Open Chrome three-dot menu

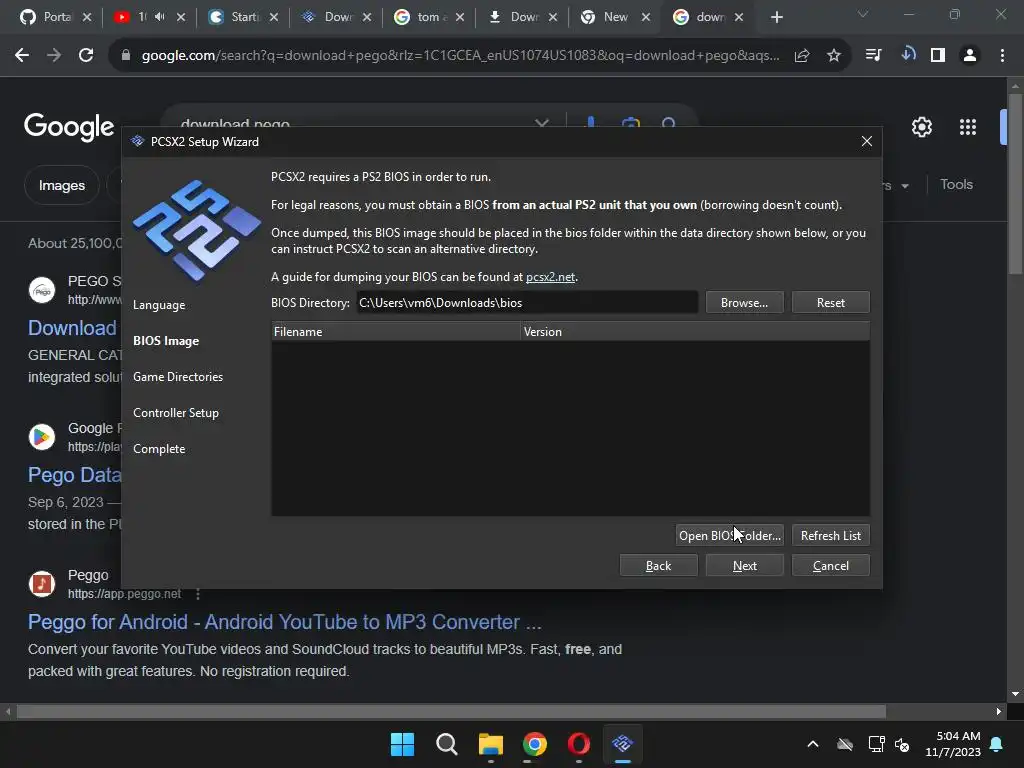[1002, 56]
